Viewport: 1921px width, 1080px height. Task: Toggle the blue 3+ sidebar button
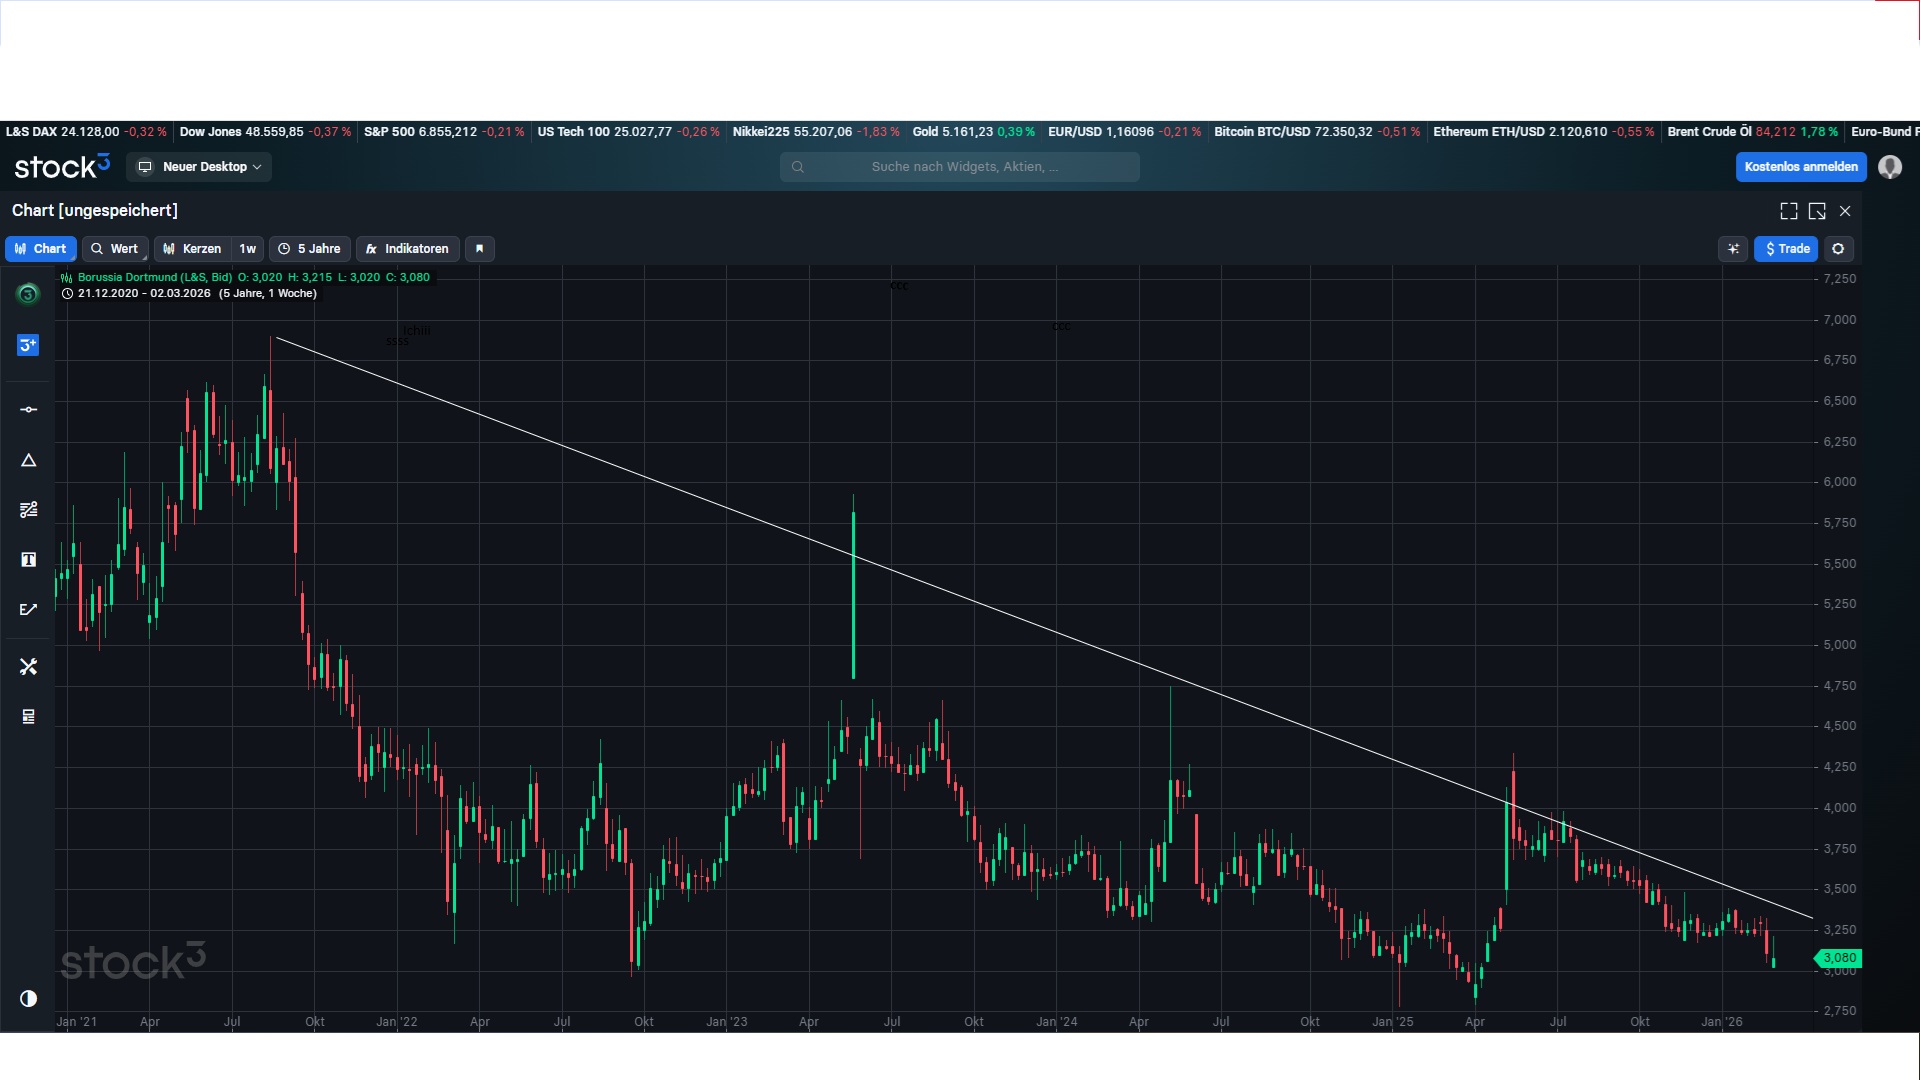[x=28, y=345]
